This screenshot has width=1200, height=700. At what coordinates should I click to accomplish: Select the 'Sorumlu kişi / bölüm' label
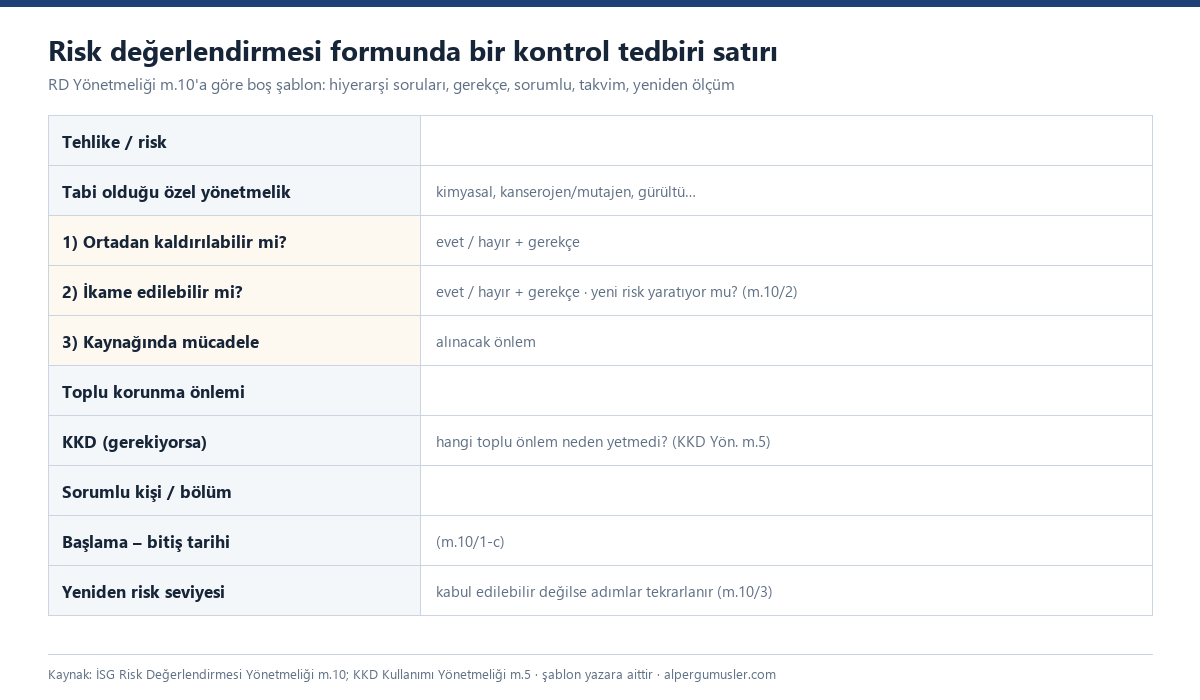tap(234, 491)
